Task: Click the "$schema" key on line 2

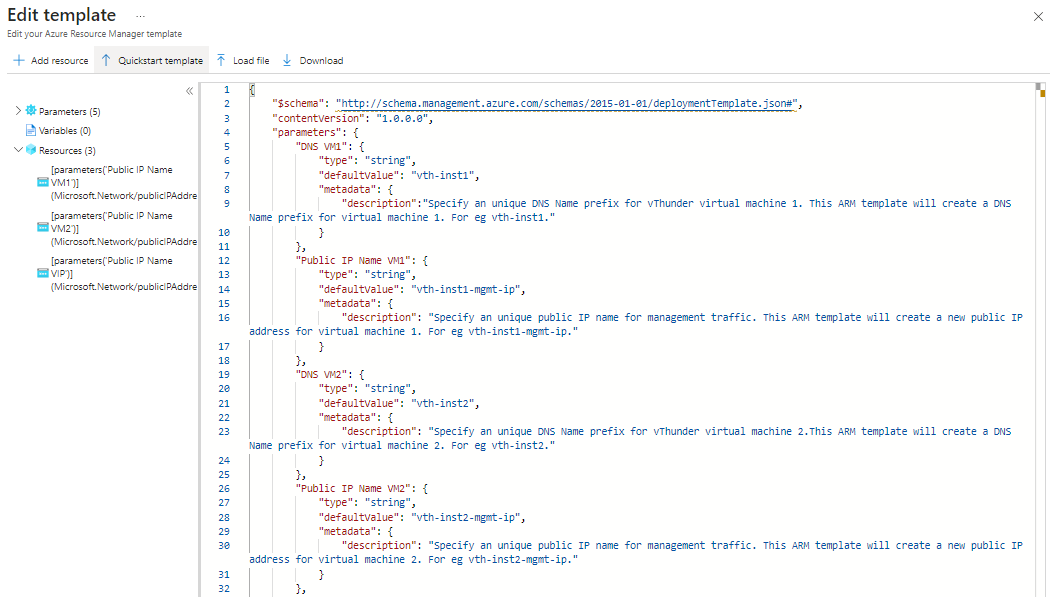Action: 298,103
